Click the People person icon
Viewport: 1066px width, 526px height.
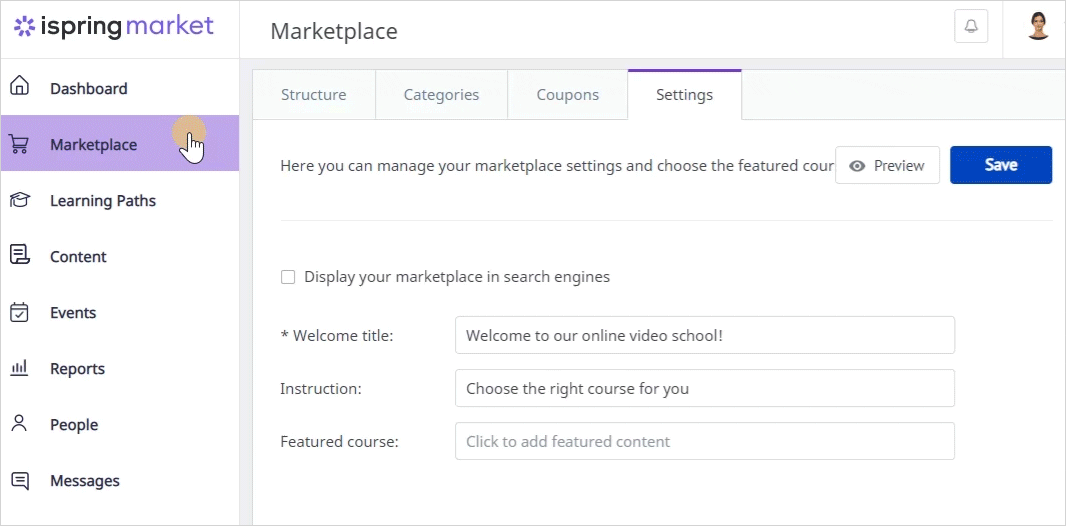coord(20,423)
